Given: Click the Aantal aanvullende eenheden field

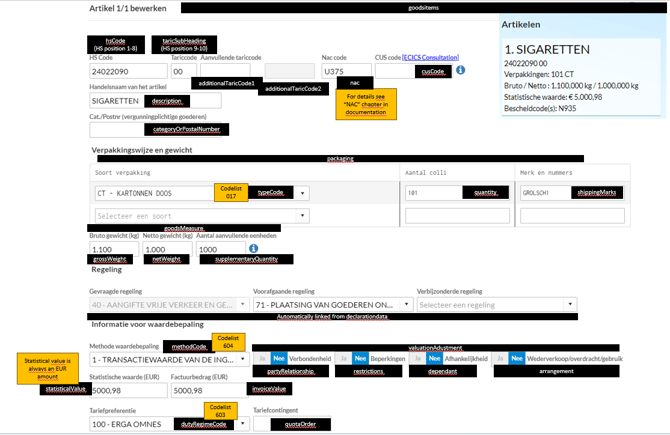Looking at the screenshot, I should pyautogui.click(x=221, y=249).
